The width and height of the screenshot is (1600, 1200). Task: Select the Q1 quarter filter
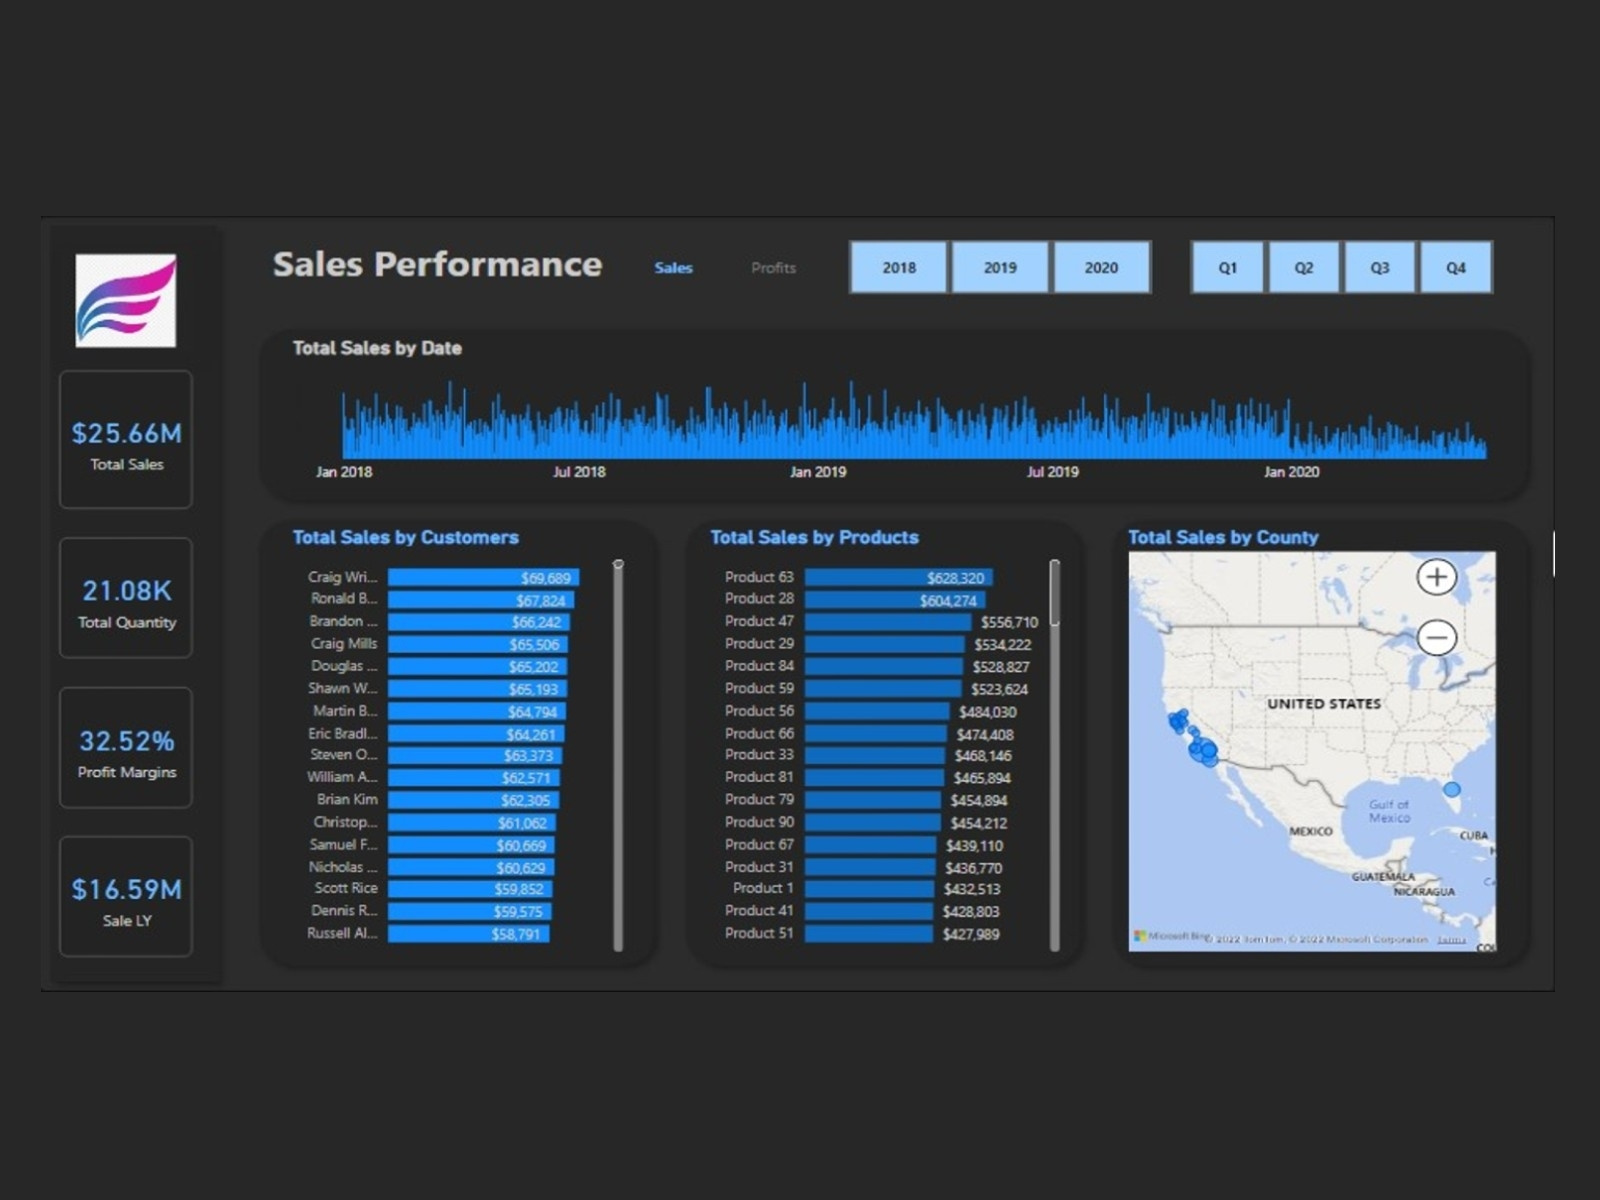tap(1228, 267)
